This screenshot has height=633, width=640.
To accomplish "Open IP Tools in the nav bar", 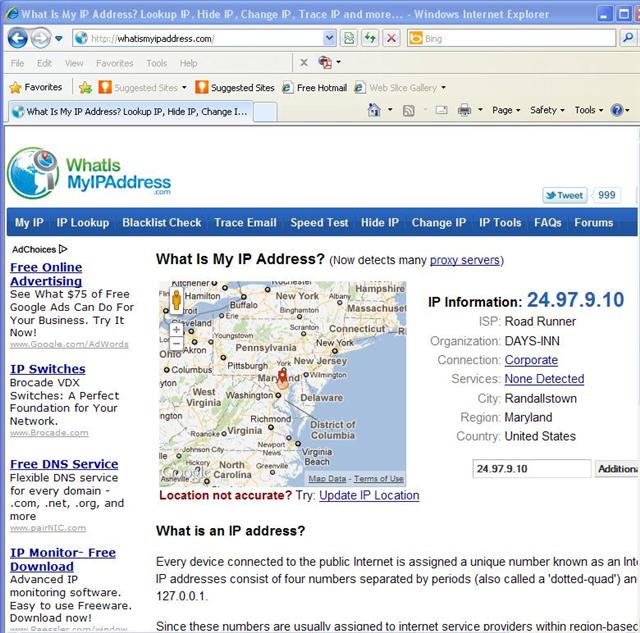I will 500,222.
